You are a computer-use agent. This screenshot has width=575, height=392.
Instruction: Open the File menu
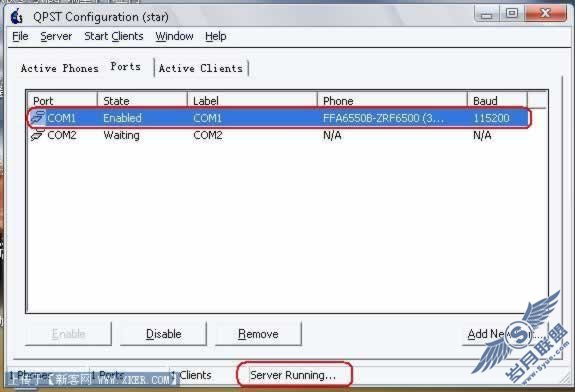pyautogui.click(x=20, y=36)
